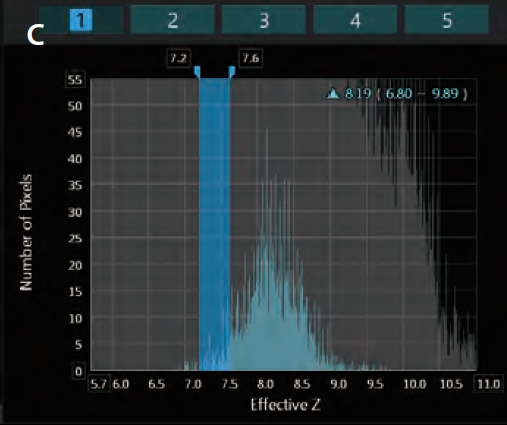Screen dimensions: 507x425
Task: Click the histogram peak icon beside 8.19
Action: click(333, 93)
